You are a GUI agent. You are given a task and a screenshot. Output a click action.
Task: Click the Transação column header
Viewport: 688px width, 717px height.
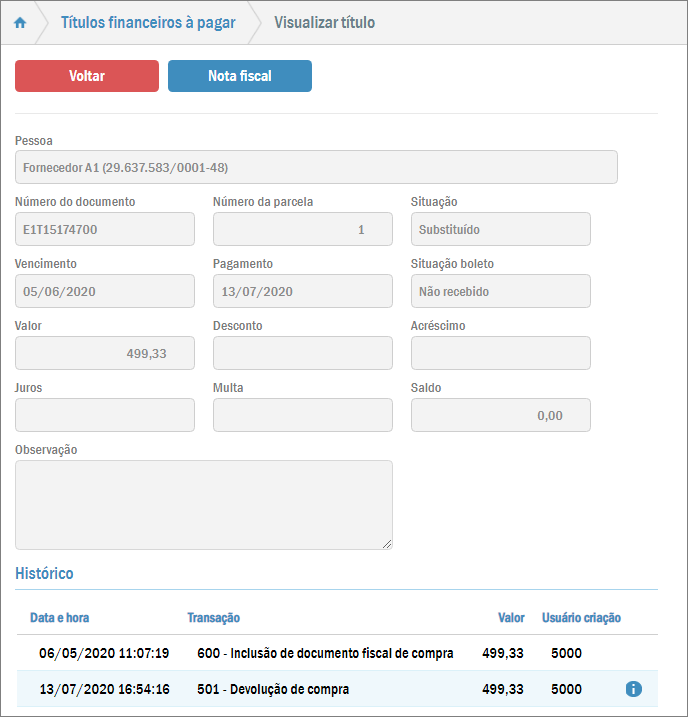tap(213, 618)
